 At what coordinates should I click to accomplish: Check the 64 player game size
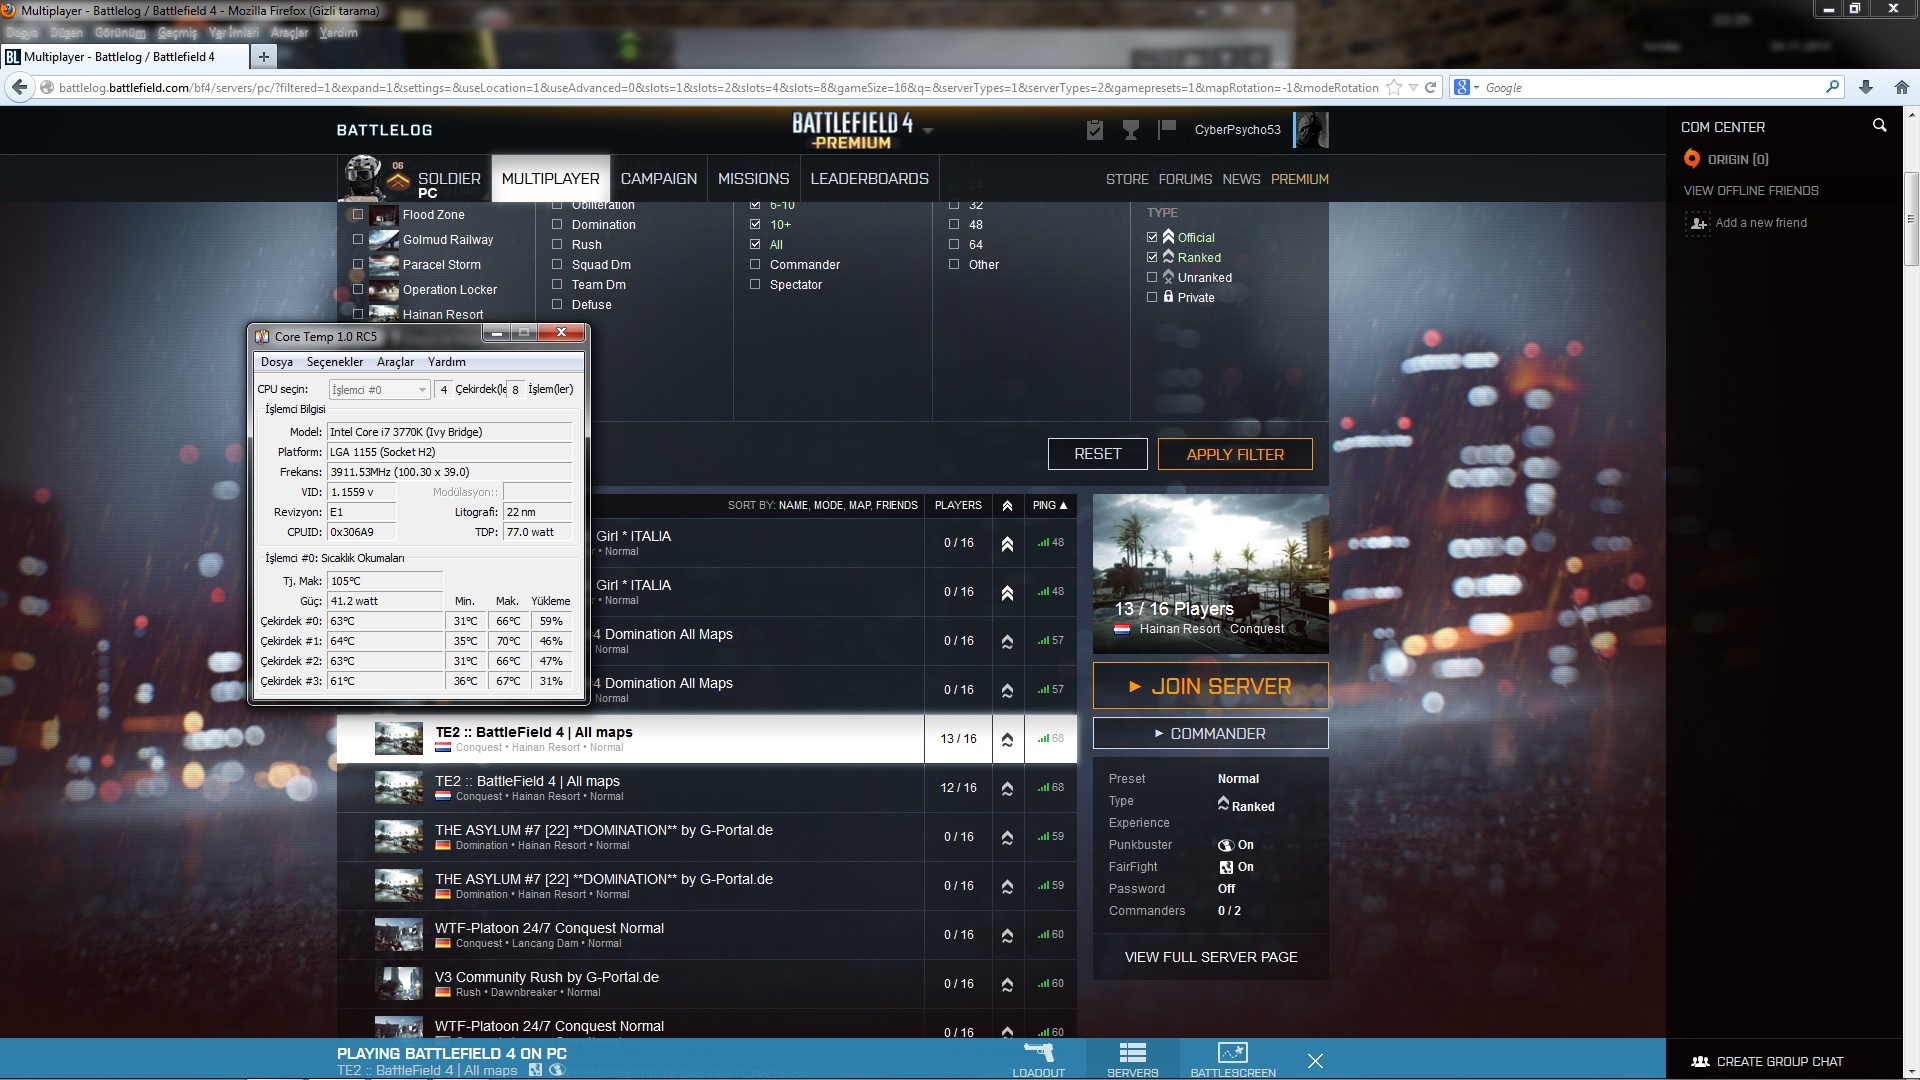click(x=954, y=244)
